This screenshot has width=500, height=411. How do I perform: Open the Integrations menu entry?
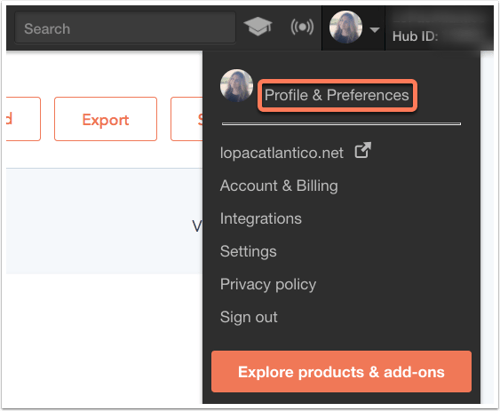point(261,219)
